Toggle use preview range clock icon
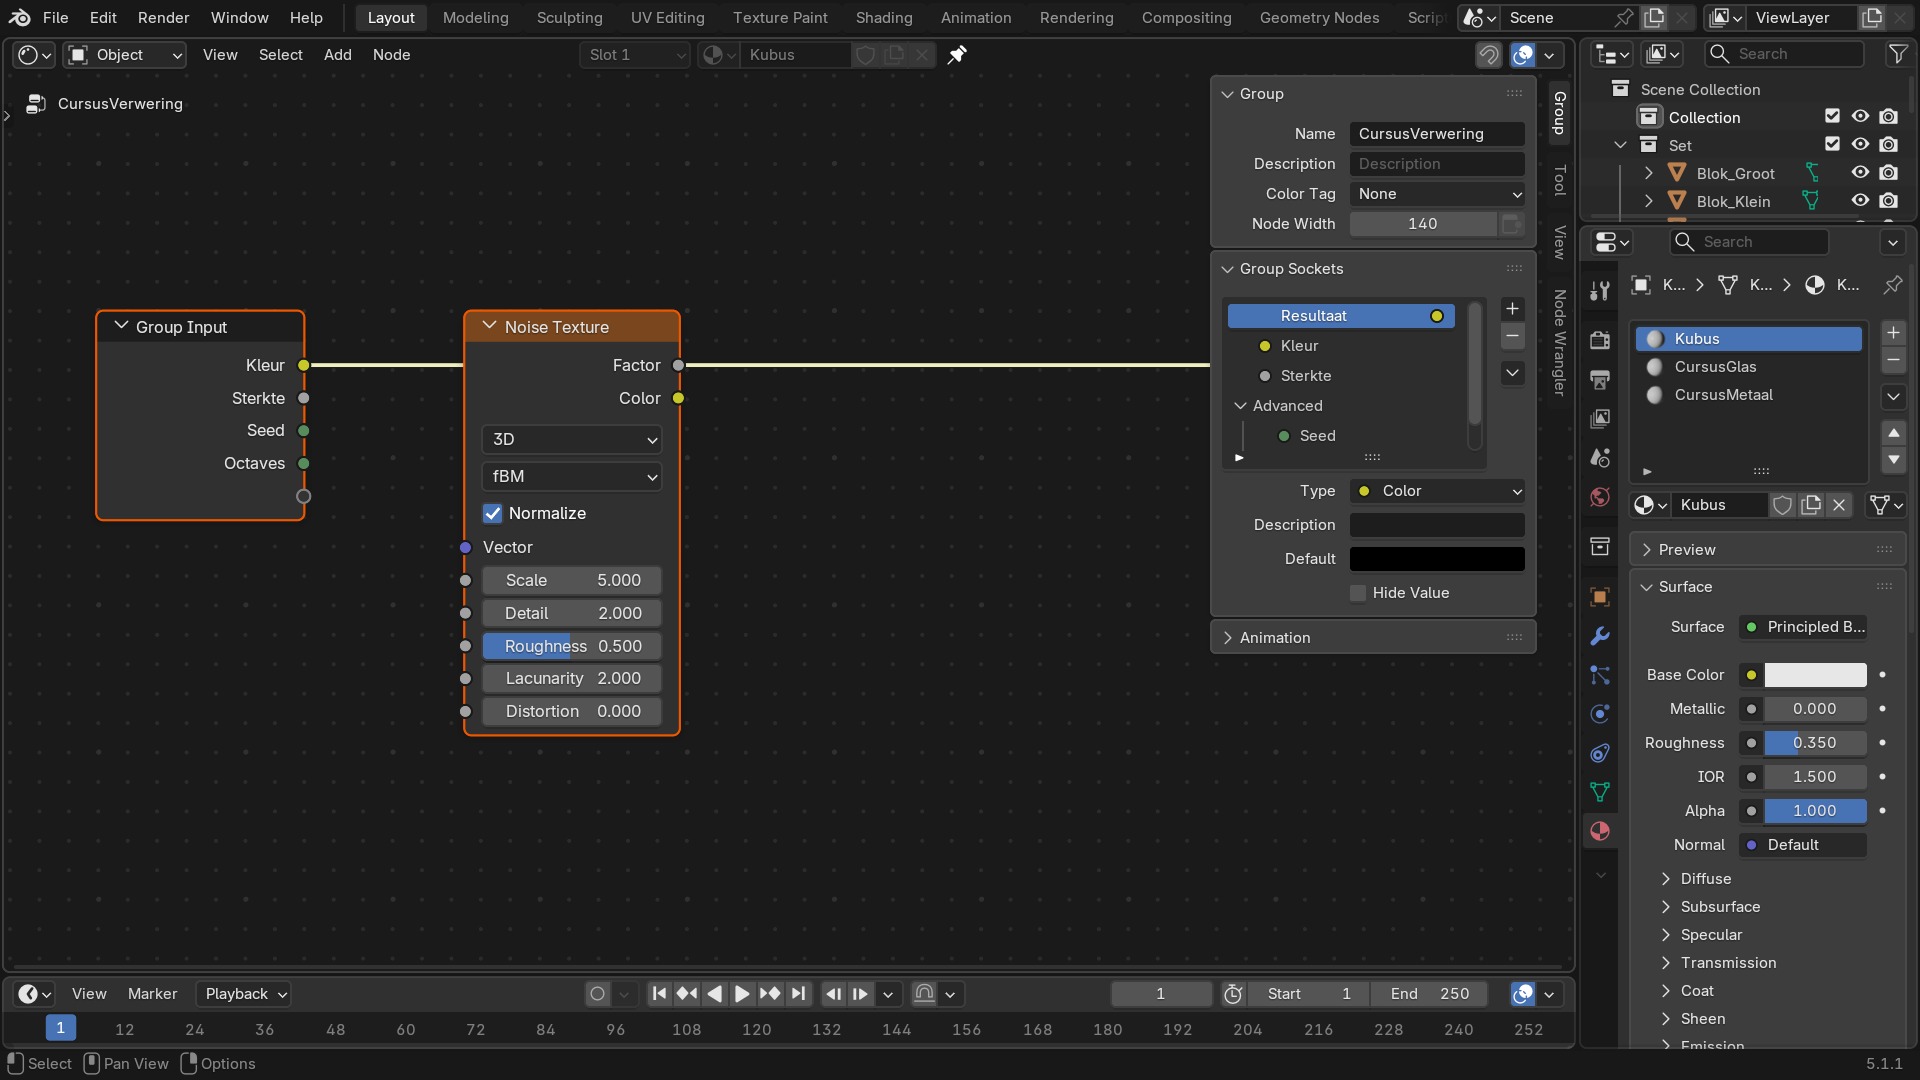Screen dimensions: 1920x1080 1233,993
